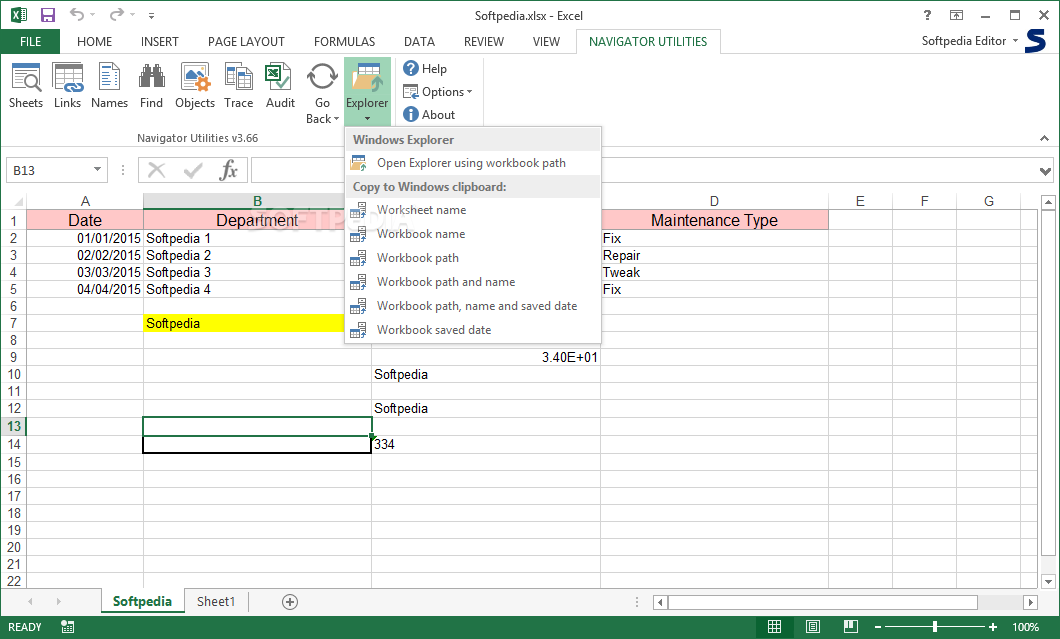Click the Go Back button
Screen dimensions: 1060x639
(x=322, y=93)
